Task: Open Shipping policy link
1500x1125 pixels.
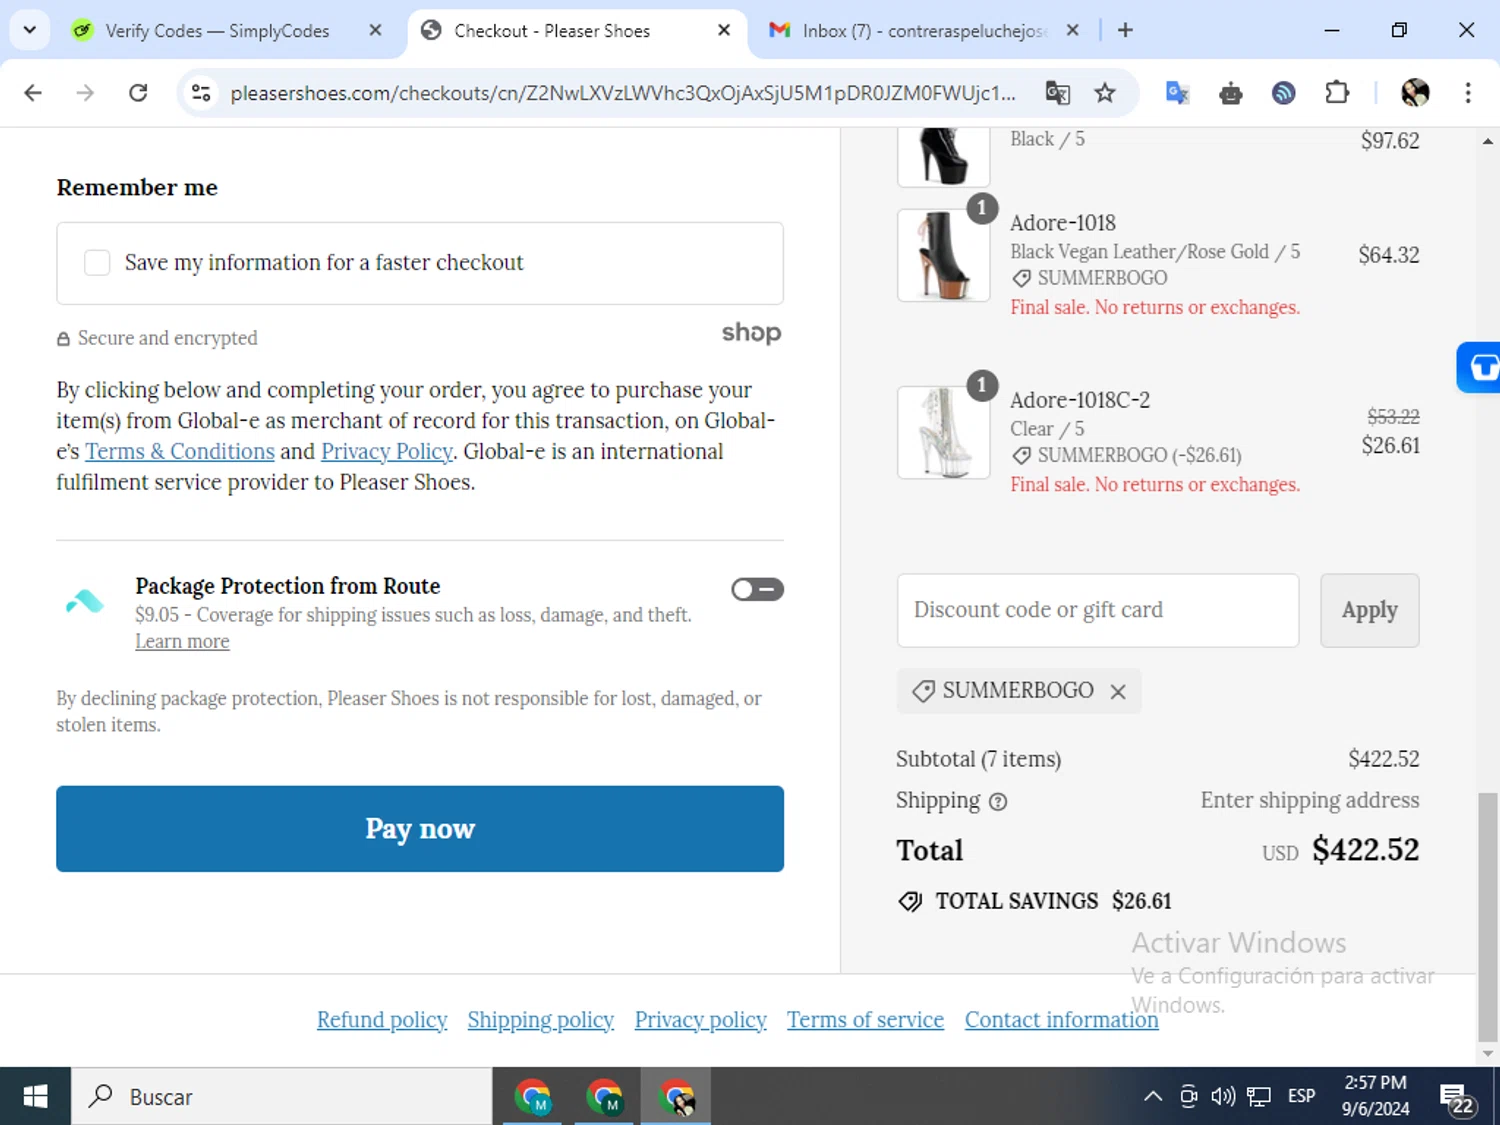Action: 541,1019
